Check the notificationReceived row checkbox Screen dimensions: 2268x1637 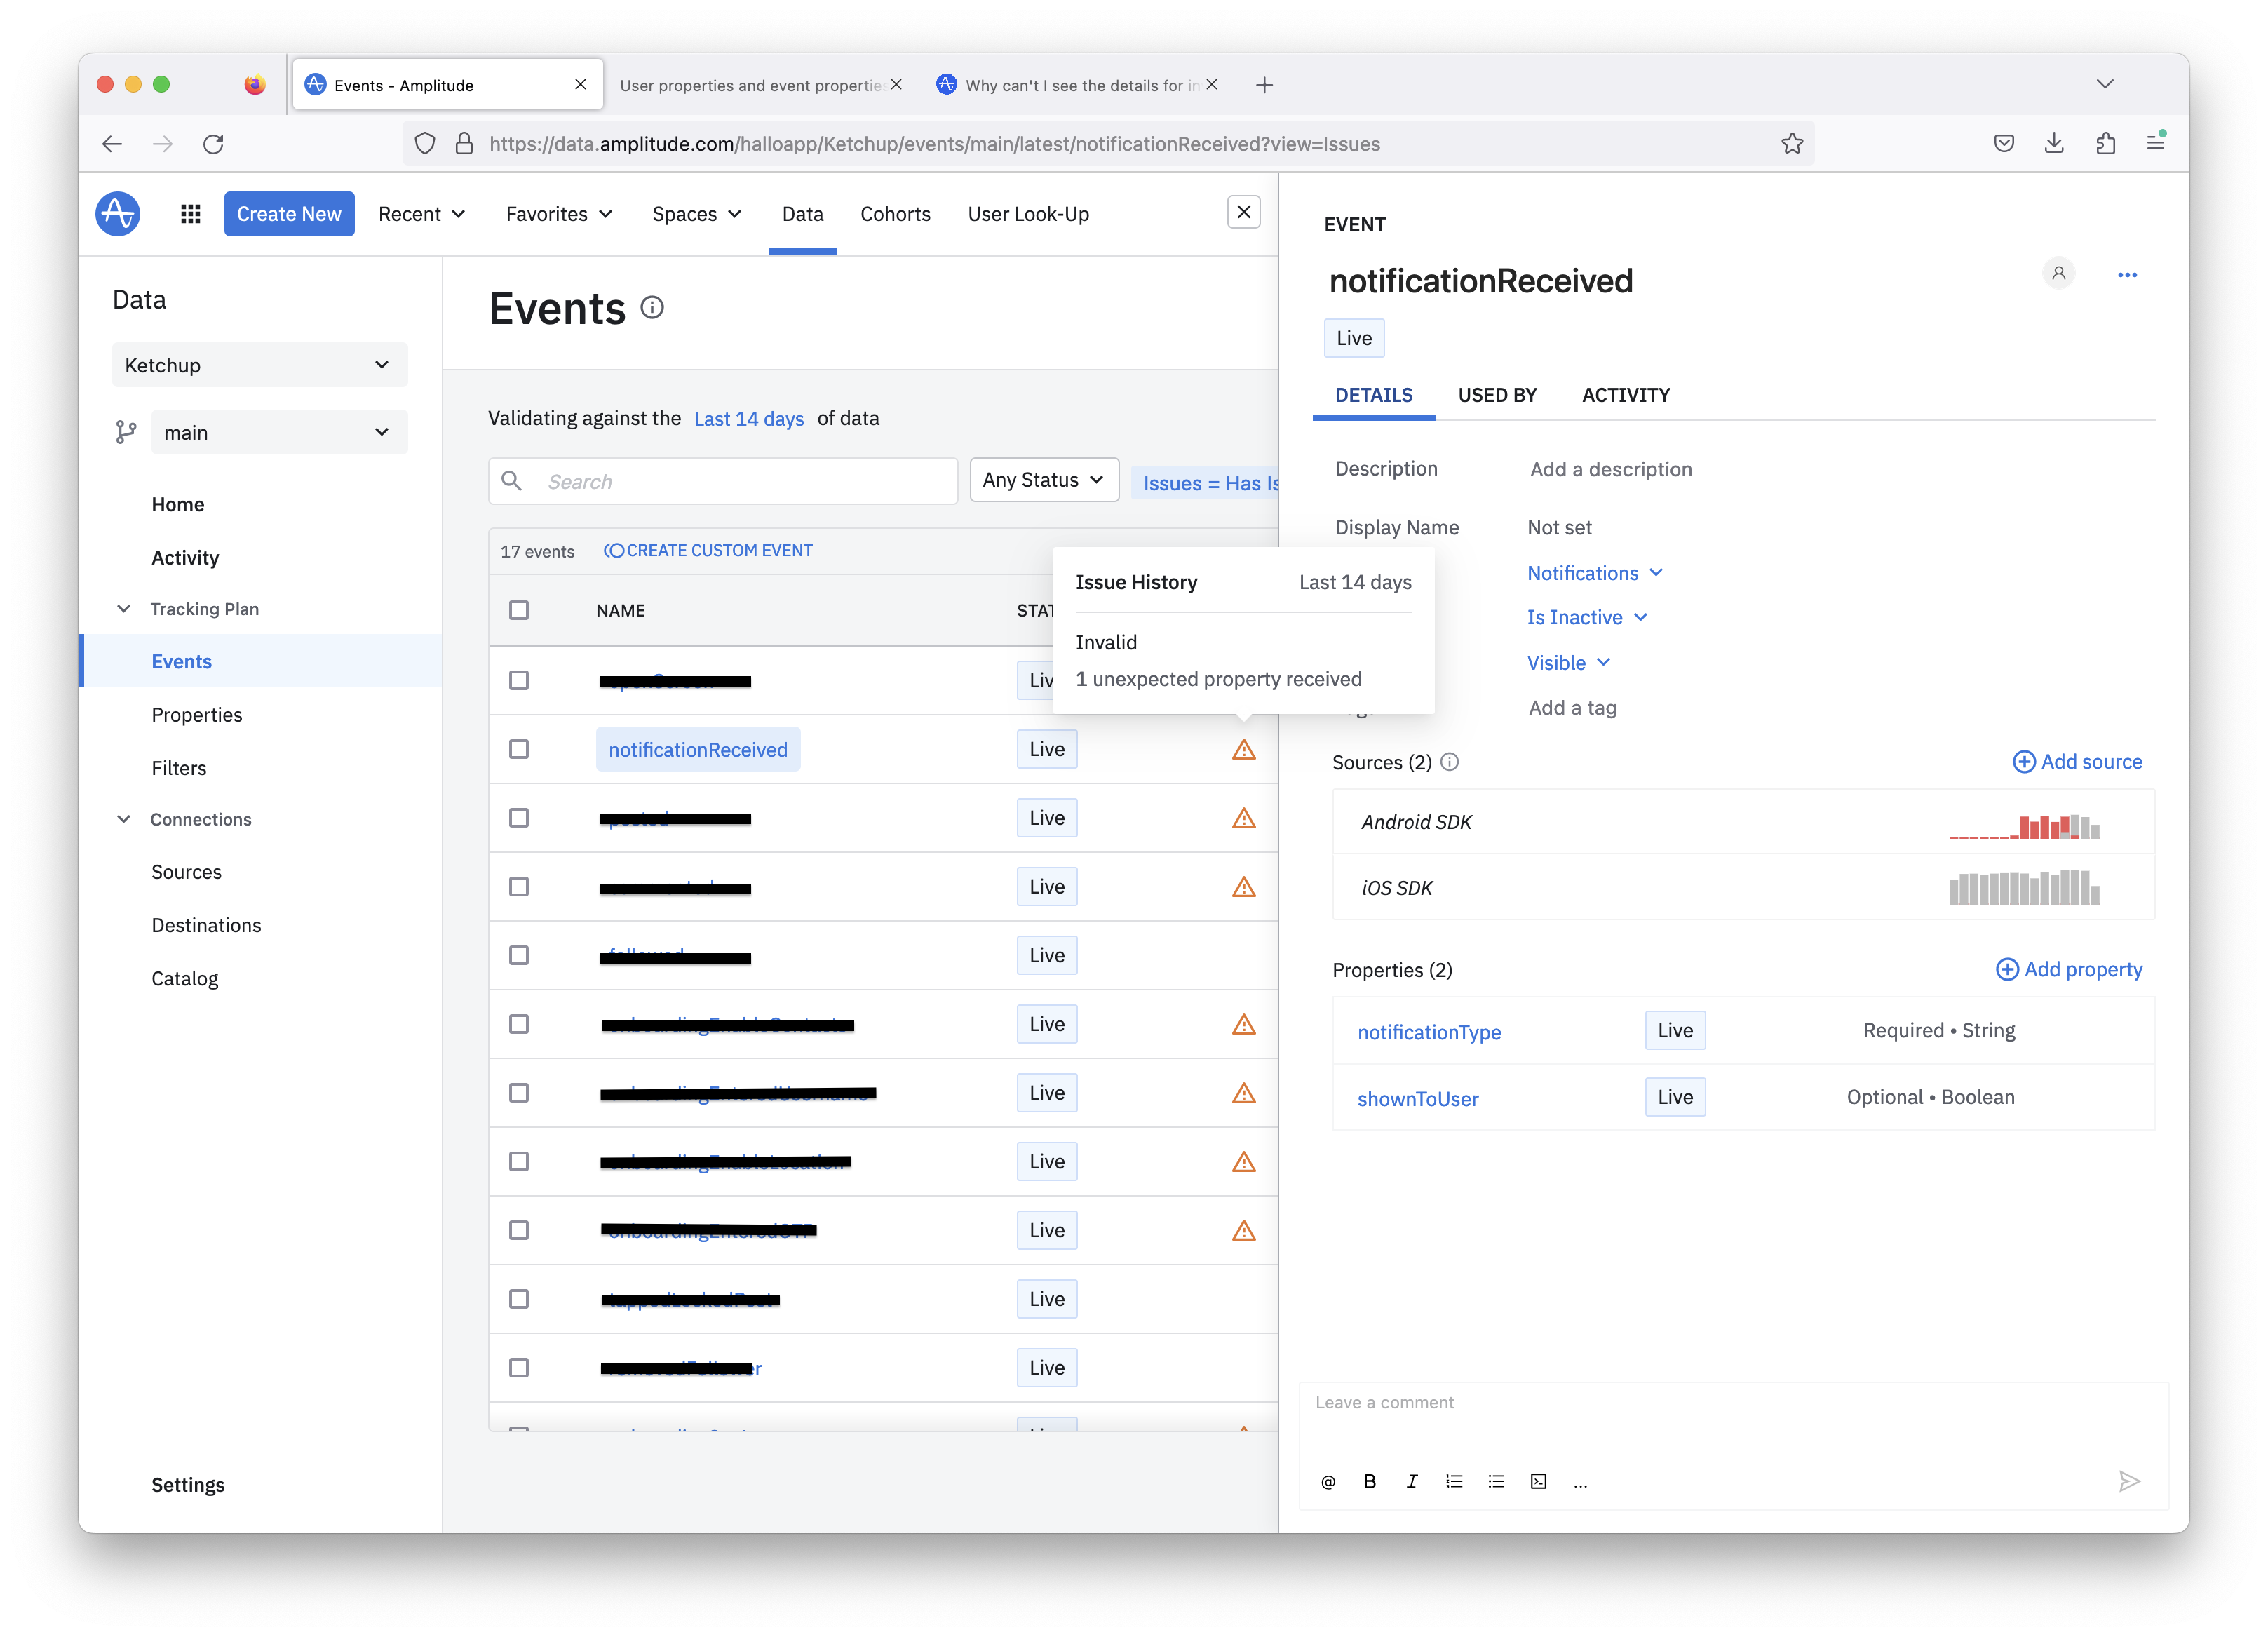[x=519, y=750]
